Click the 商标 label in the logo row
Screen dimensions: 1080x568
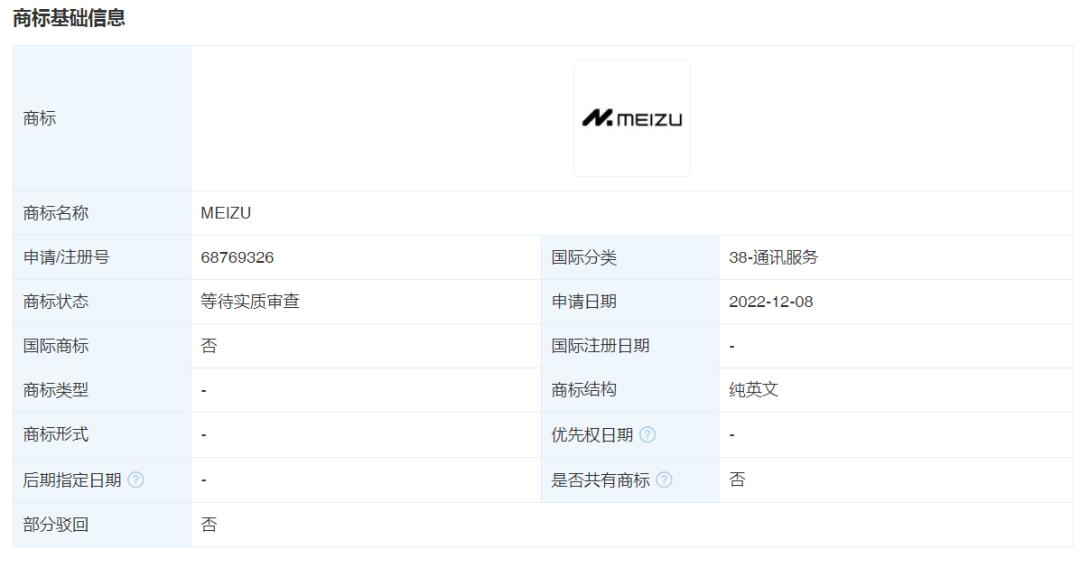point(39,118)
